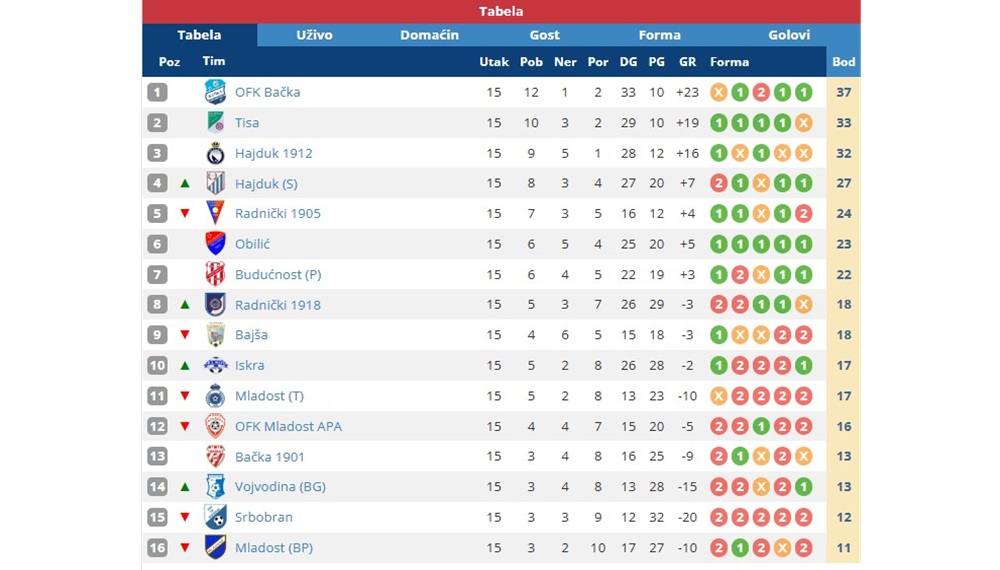1000x570 pixels.
Task: Click the Bod column header
Action: [x=843, y=62]
